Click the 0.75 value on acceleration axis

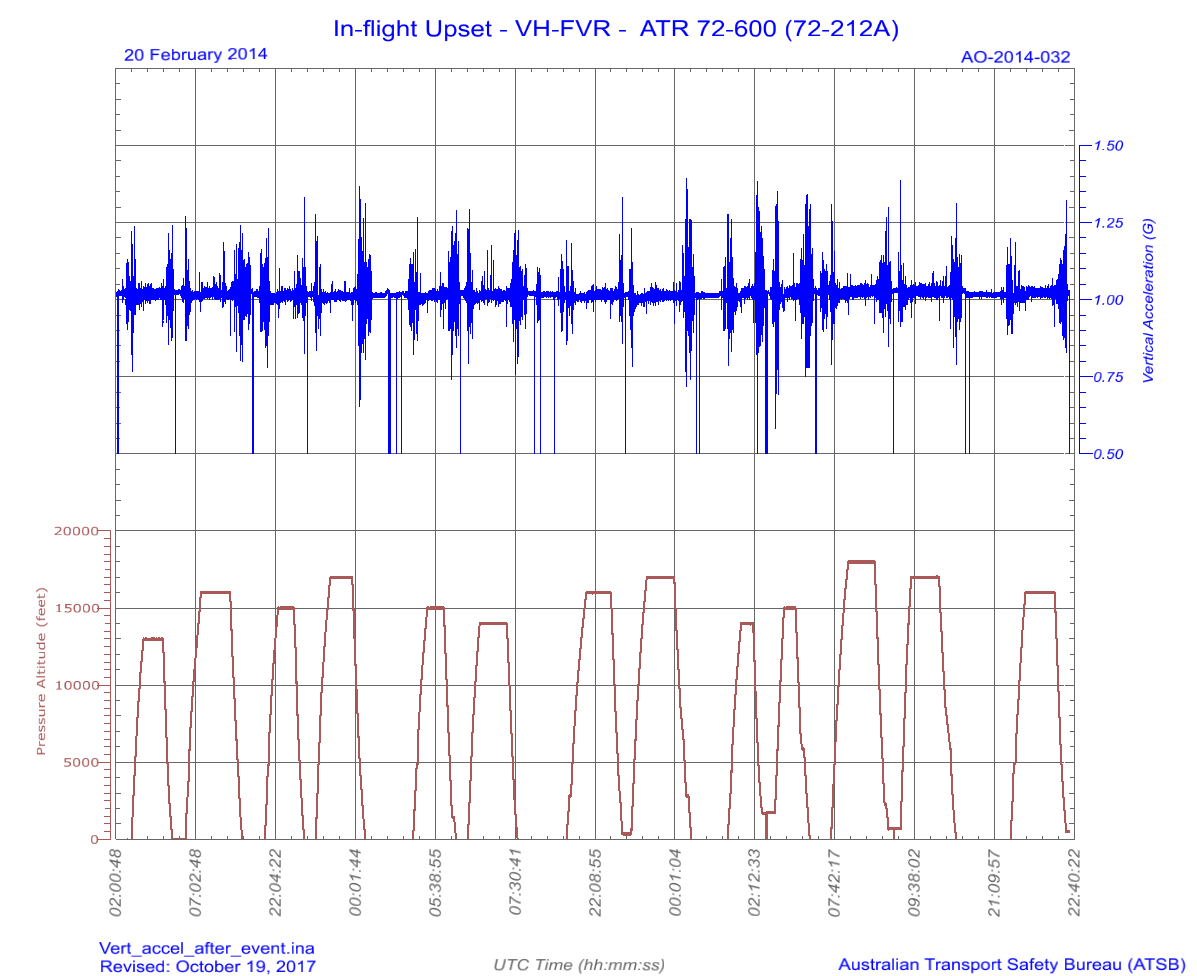tap(1108, 377)
